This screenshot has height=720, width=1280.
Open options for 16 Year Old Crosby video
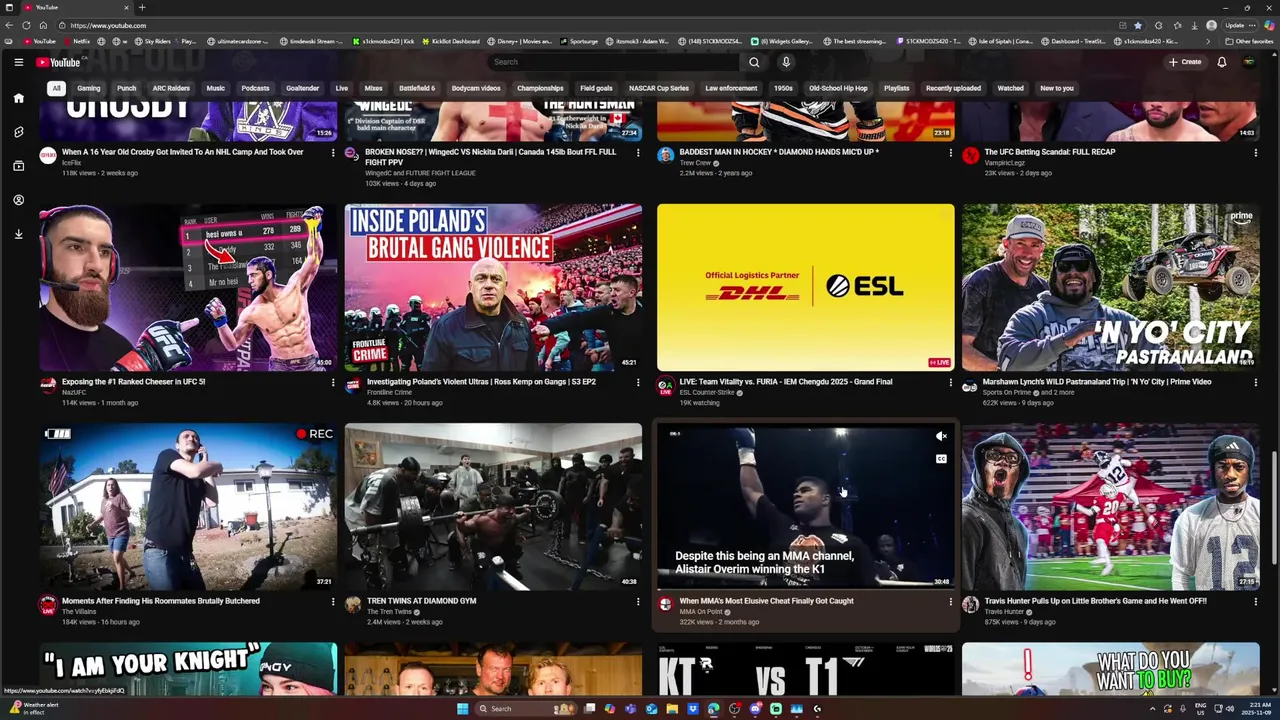(333, 152)
